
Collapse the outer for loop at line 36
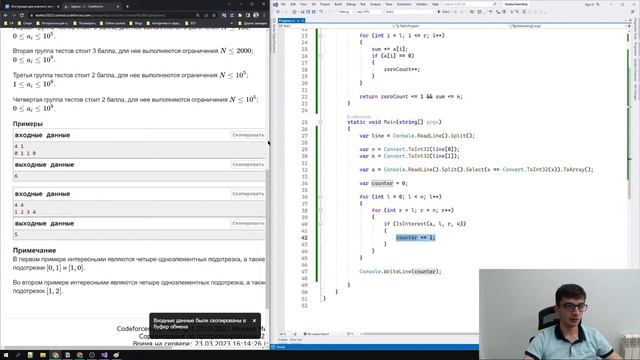(x=320, y=197)
